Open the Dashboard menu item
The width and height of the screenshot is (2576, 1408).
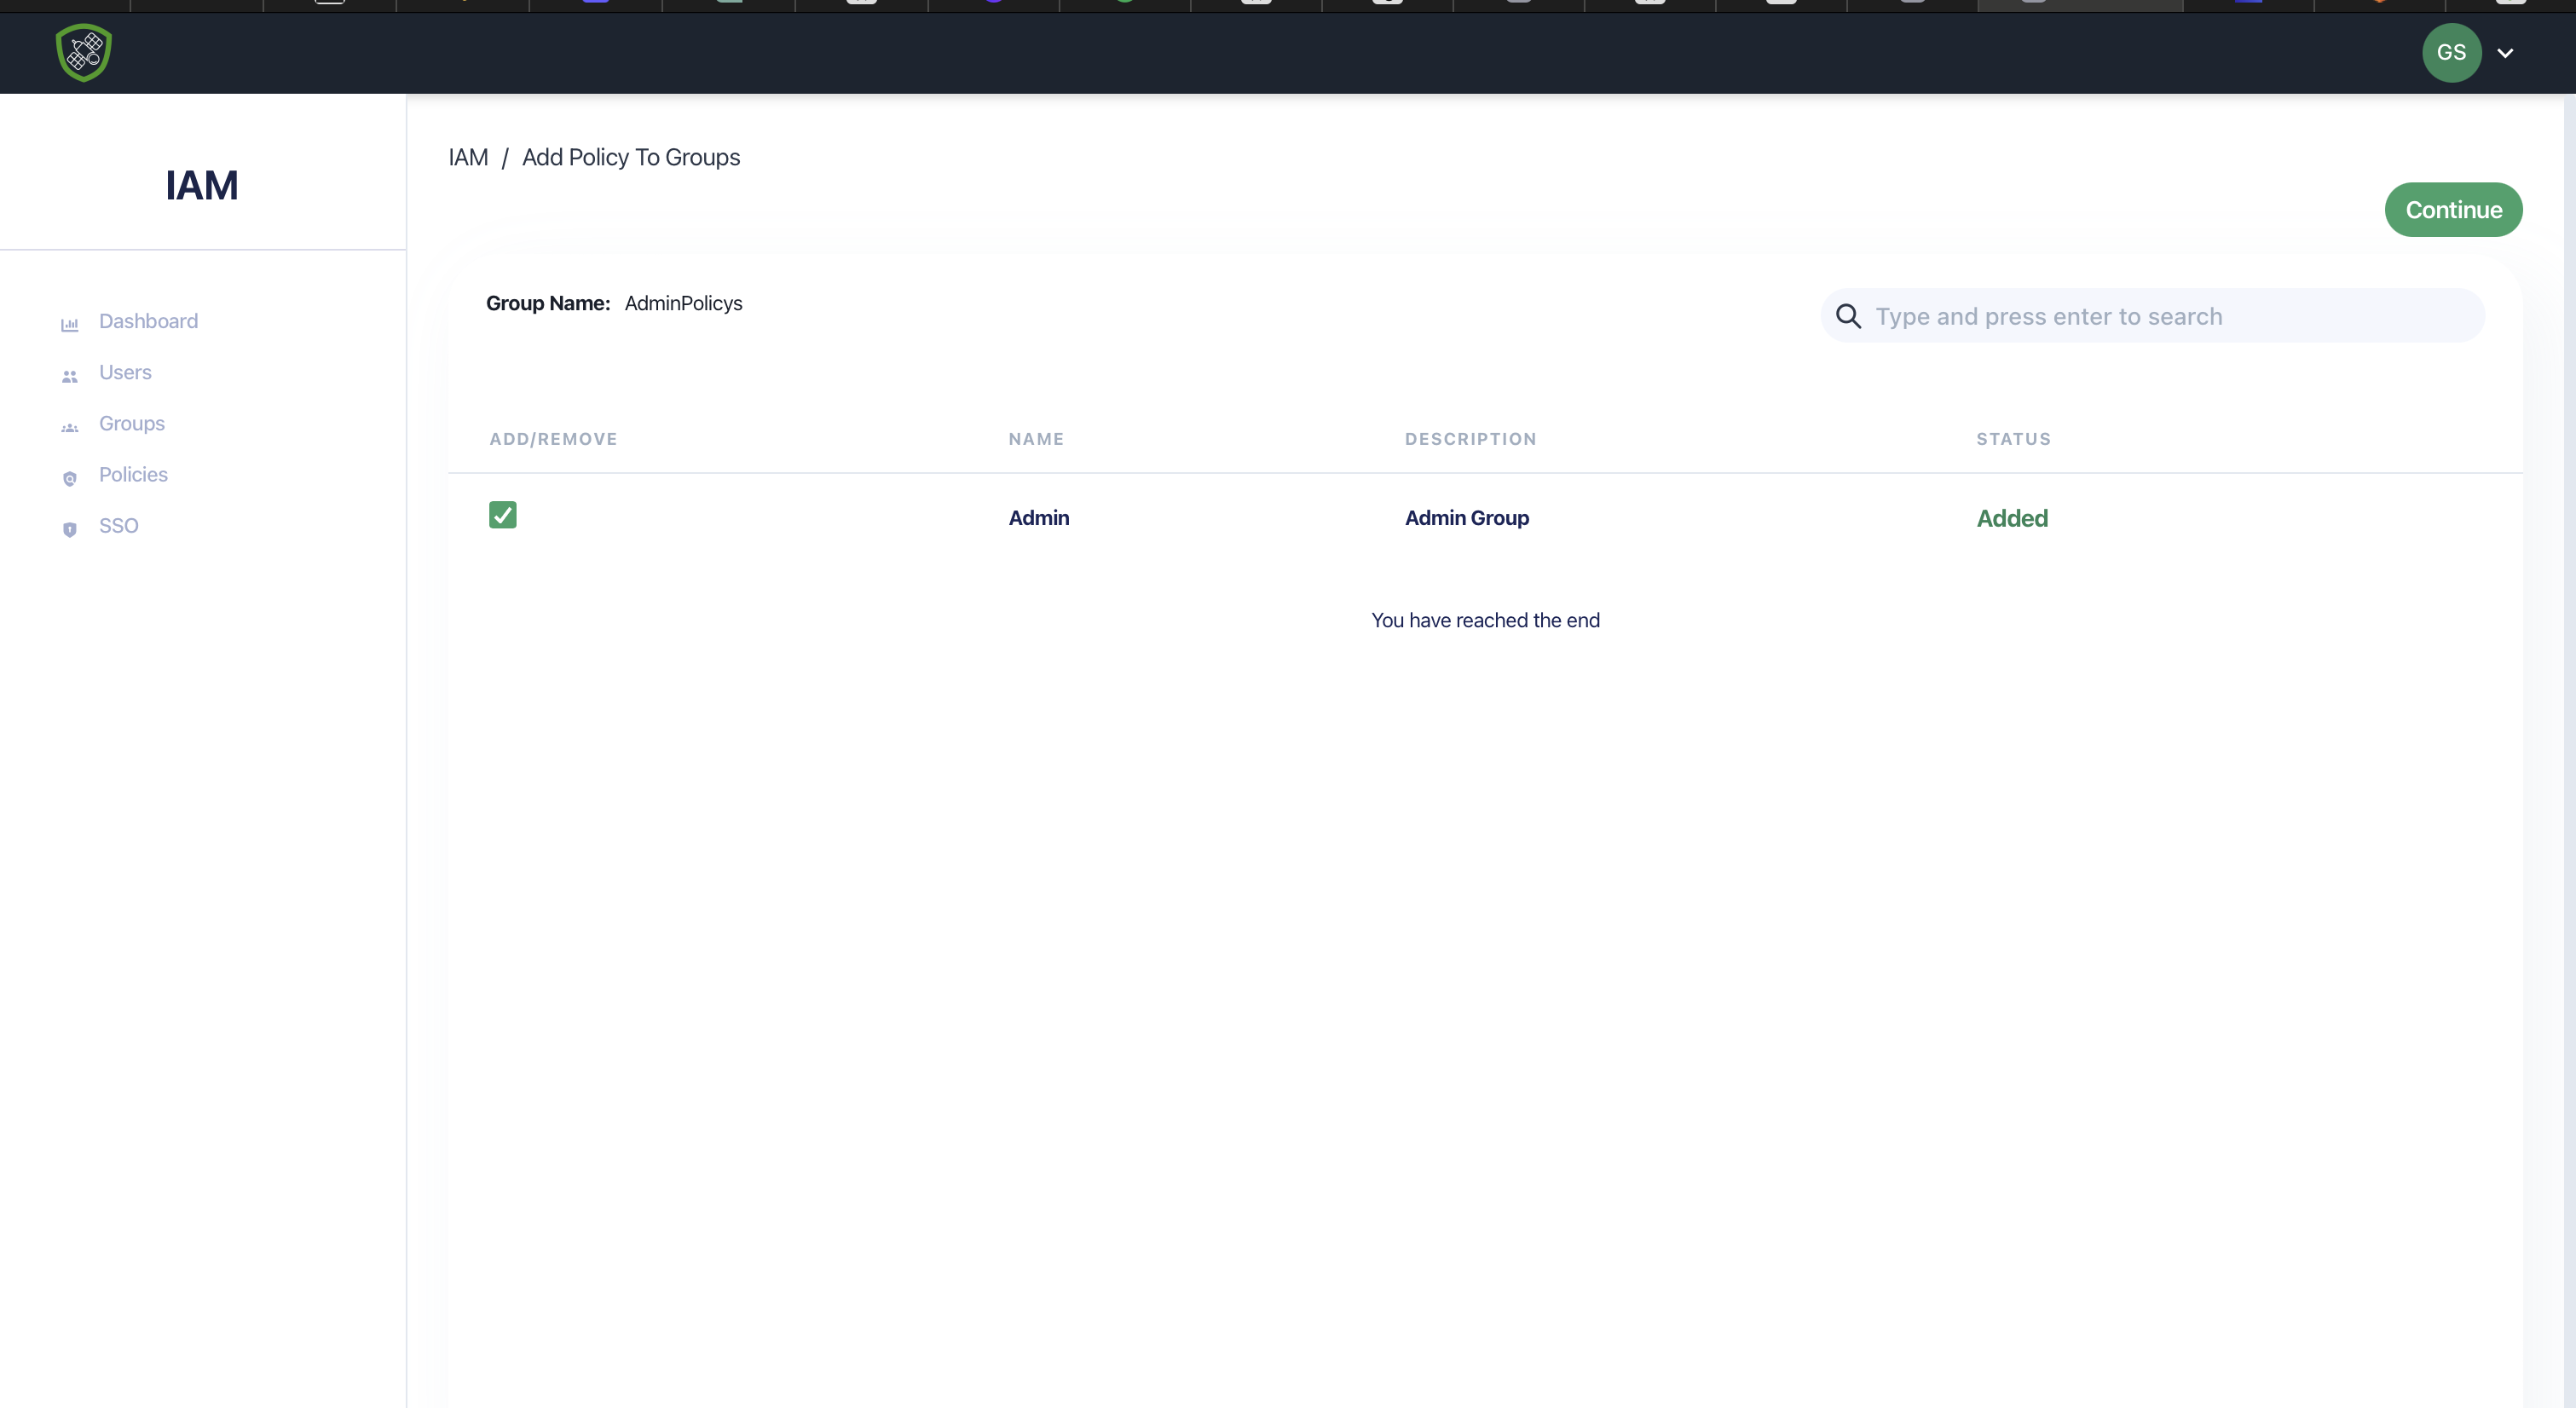pos(148,321)
